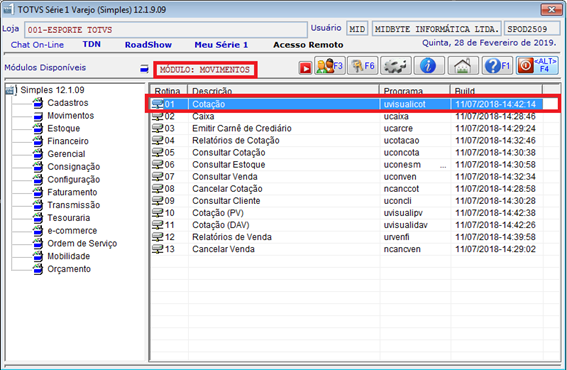Click the Tesouraria module icon
This screenshot has height=370, width=567.
click(x=38, y=218)
